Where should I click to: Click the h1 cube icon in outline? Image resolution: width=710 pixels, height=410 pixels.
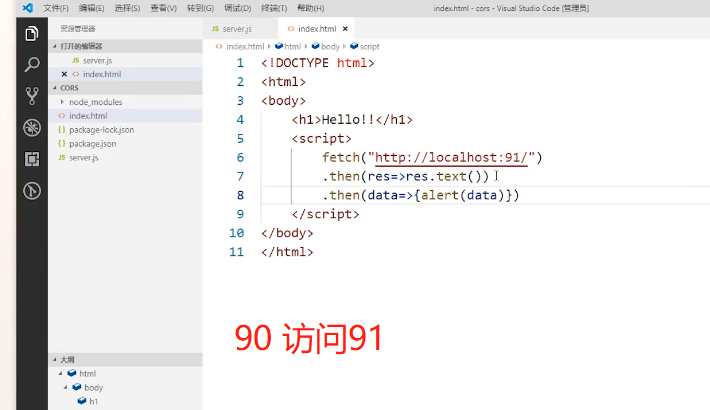click(82, 400)
